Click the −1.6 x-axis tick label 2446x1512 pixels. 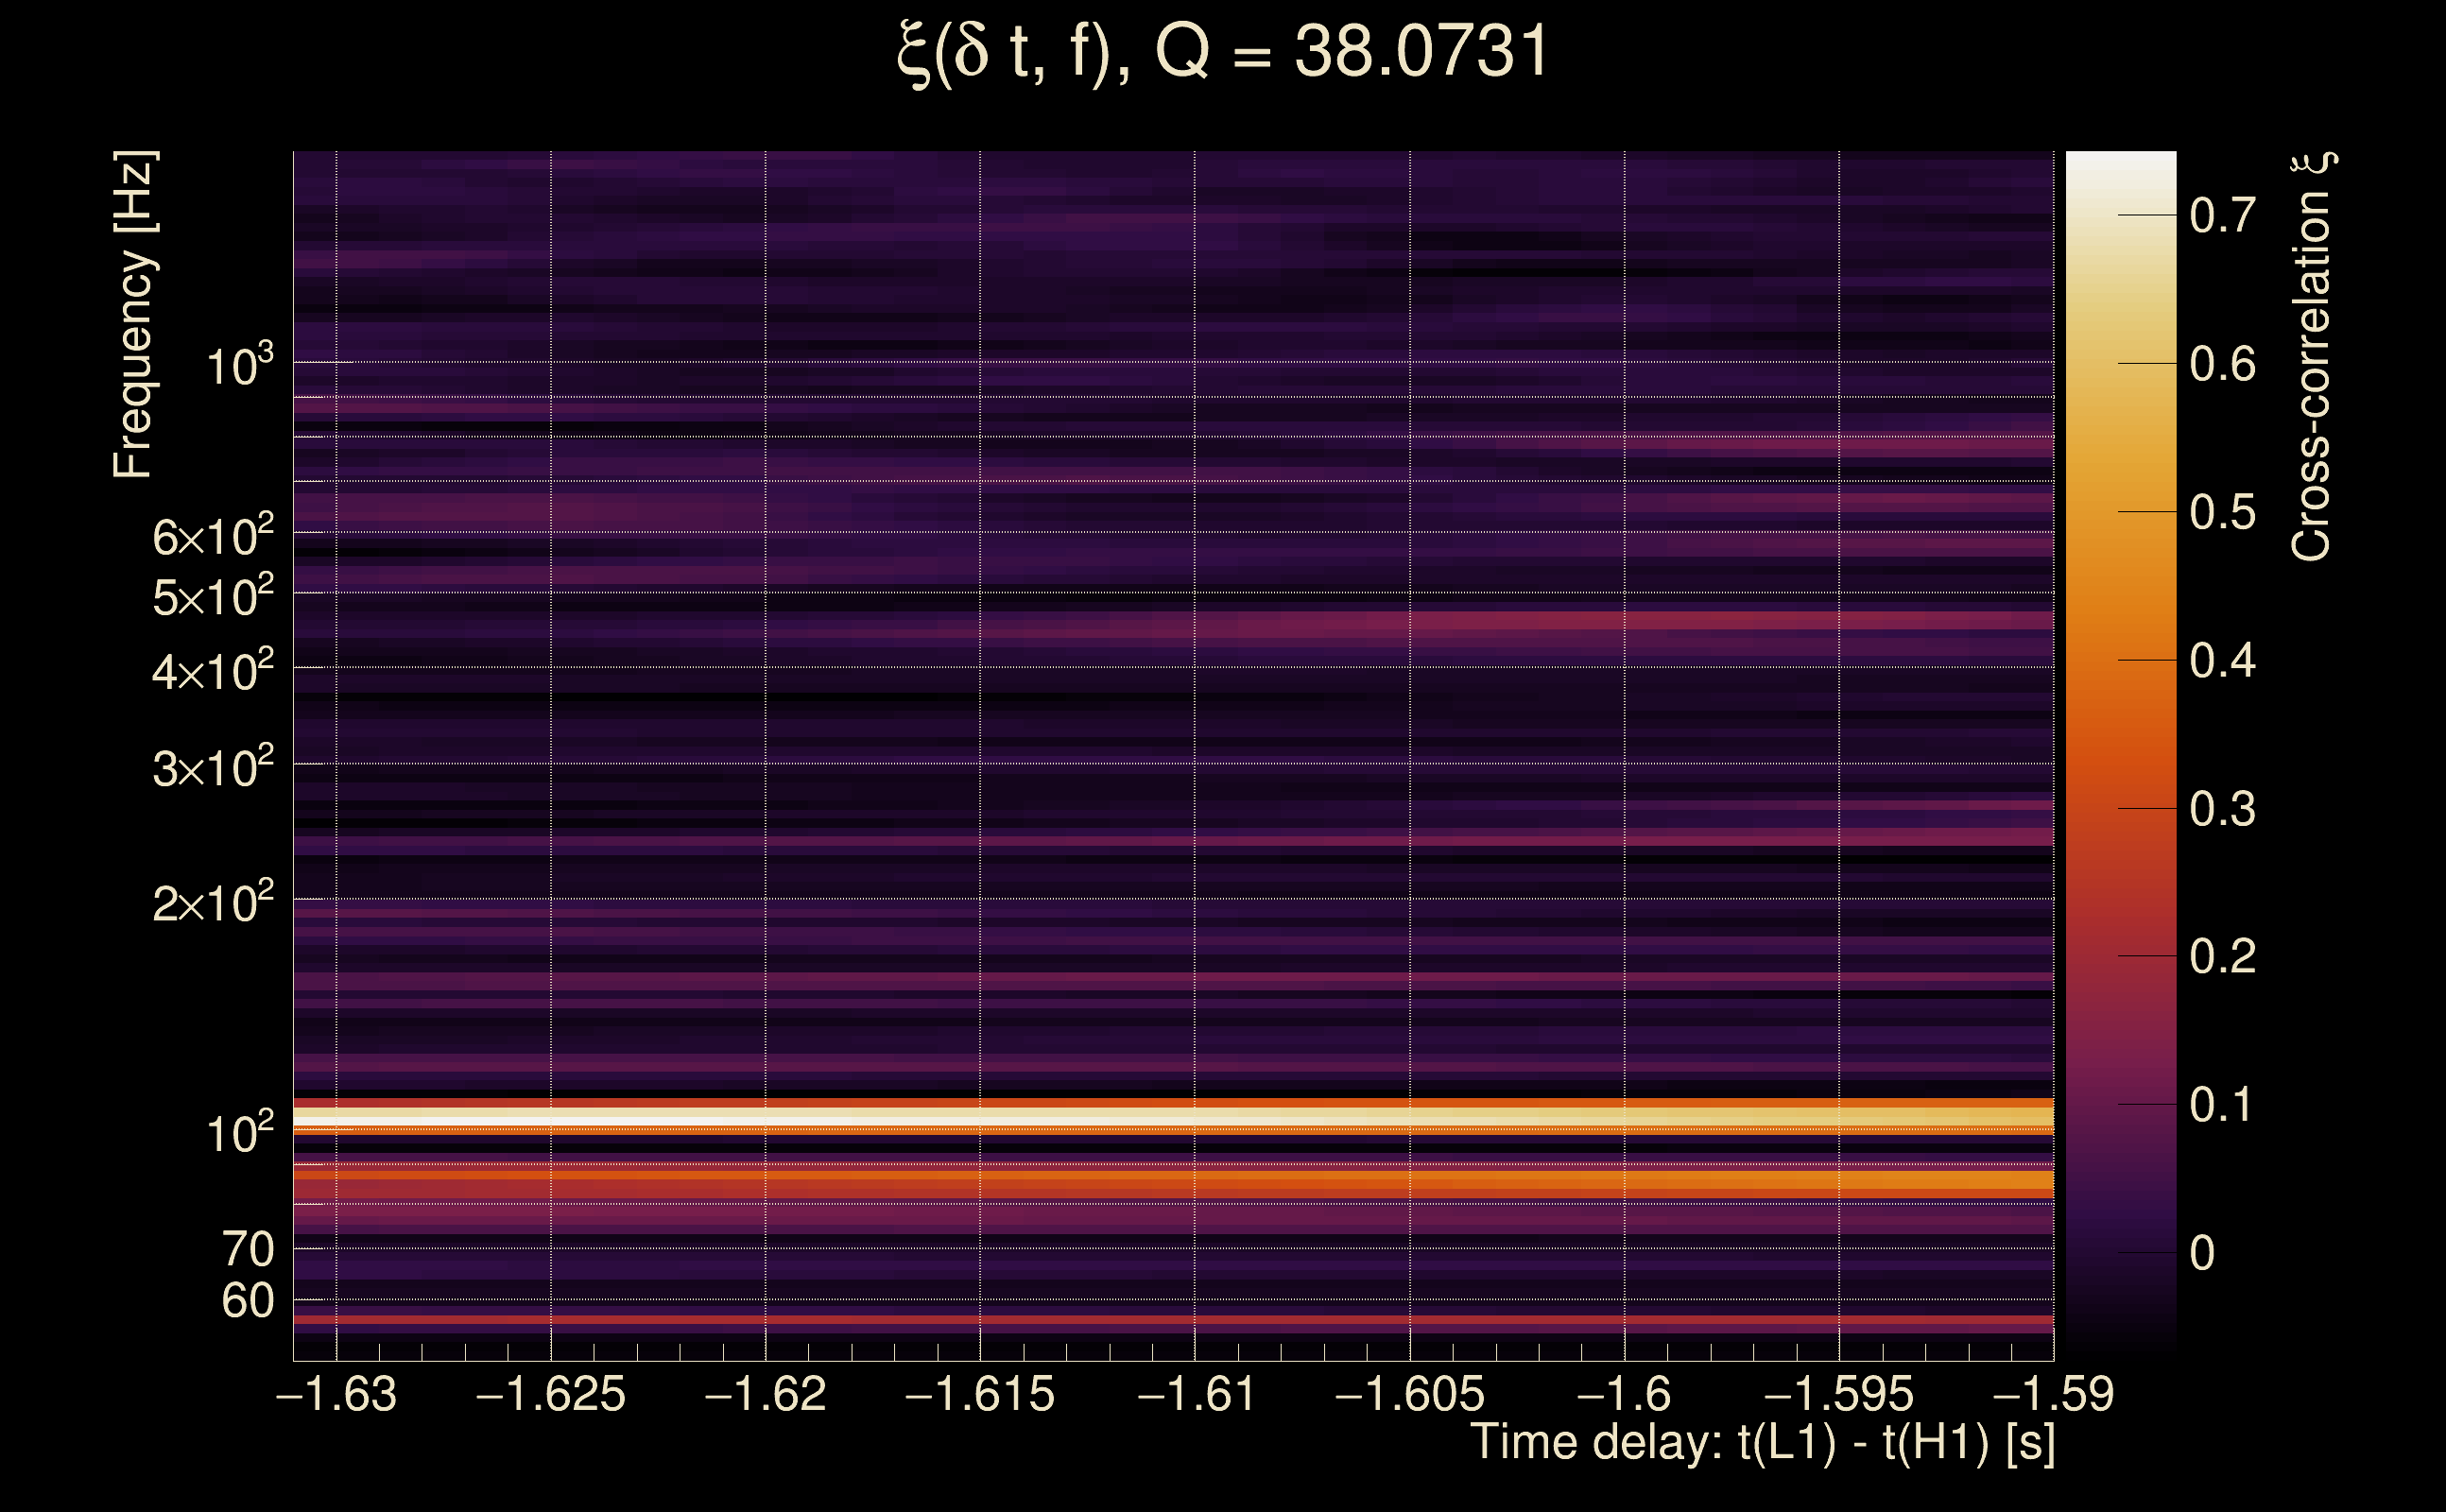[x=1624, y=1394]
